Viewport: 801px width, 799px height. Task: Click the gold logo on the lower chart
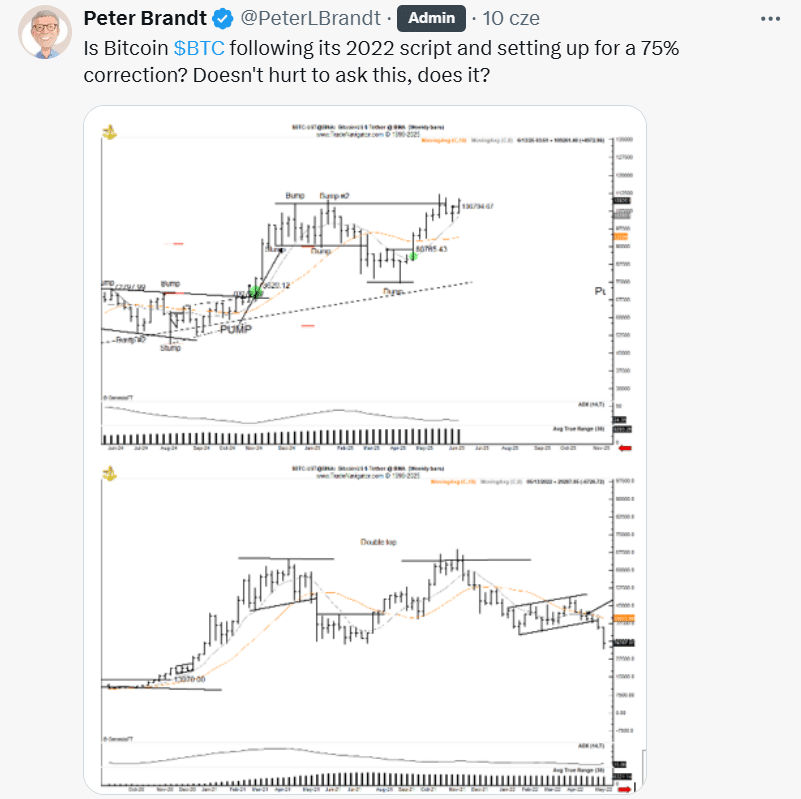click(110, 474)
